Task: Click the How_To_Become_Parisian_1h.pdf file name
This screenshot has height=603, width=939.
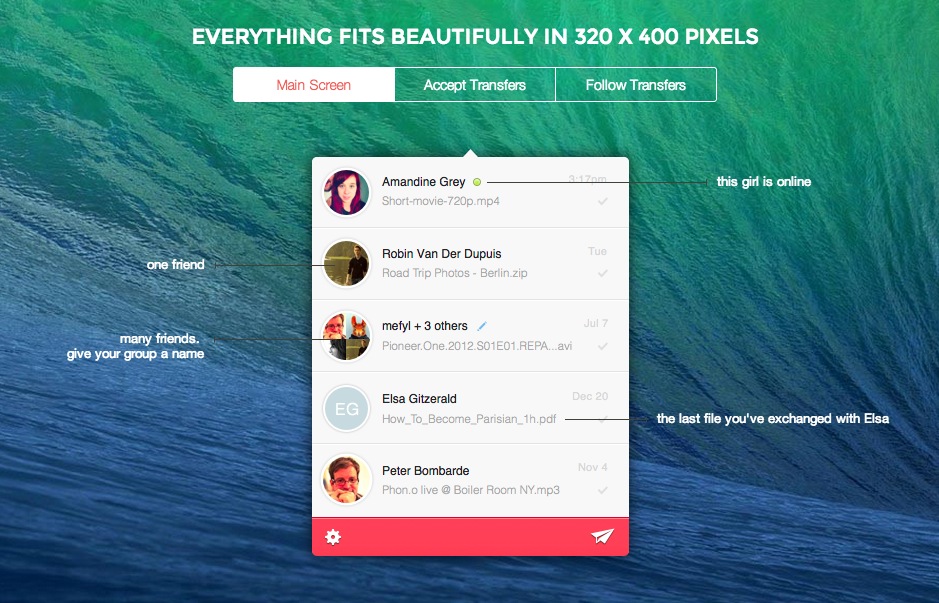Action: coord(469,419)
